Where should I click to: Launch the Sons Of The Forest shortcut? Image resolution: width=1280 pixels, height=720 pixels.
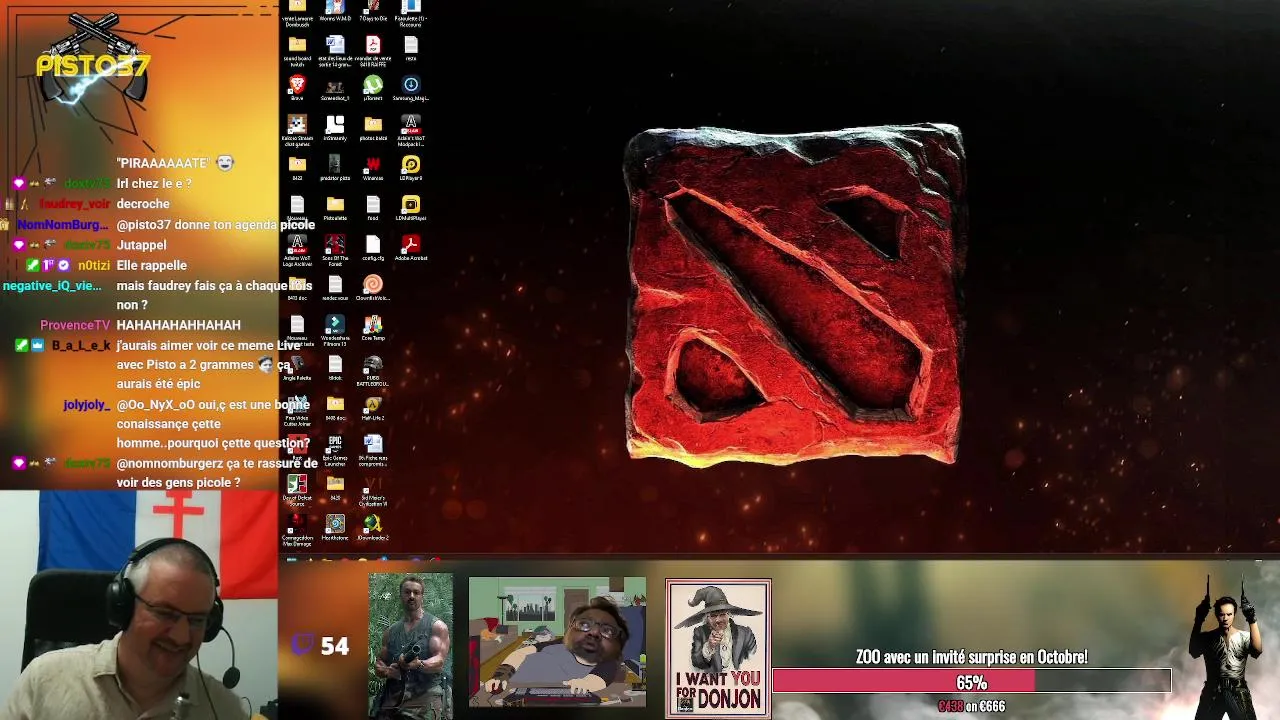click(x=335, y=251)
